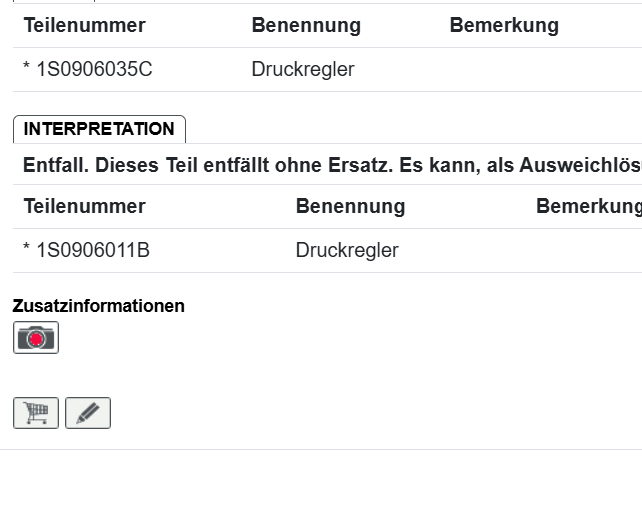Select the INTERPRETATION tab
Image resolution: width=642 pixels, height=525 pixels.
click(99, 129)
